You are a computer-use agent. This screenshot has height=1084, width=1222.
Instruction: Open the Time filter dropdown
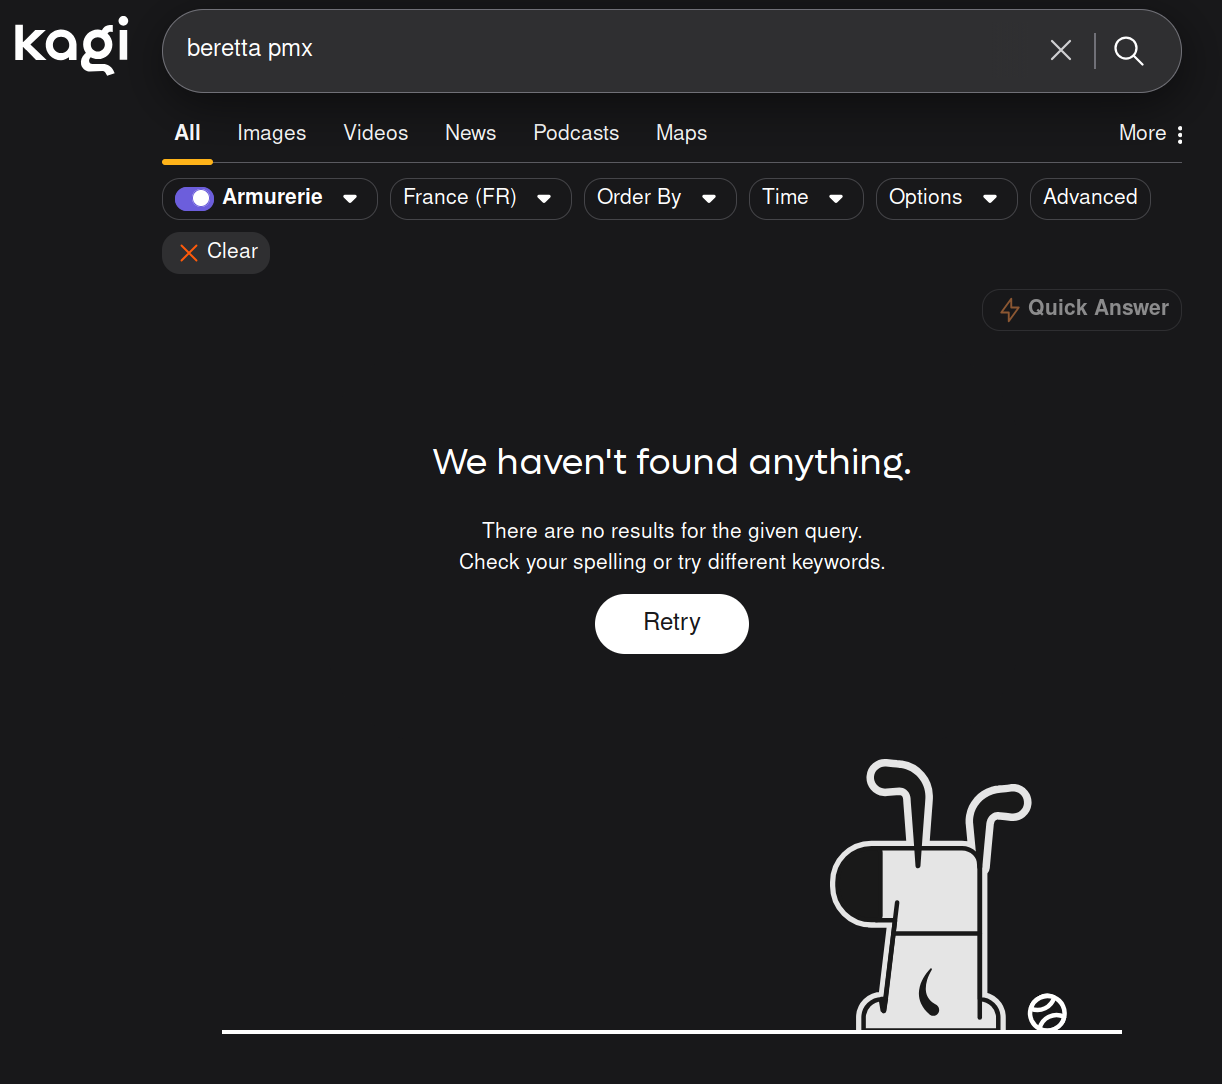(806, 198)
